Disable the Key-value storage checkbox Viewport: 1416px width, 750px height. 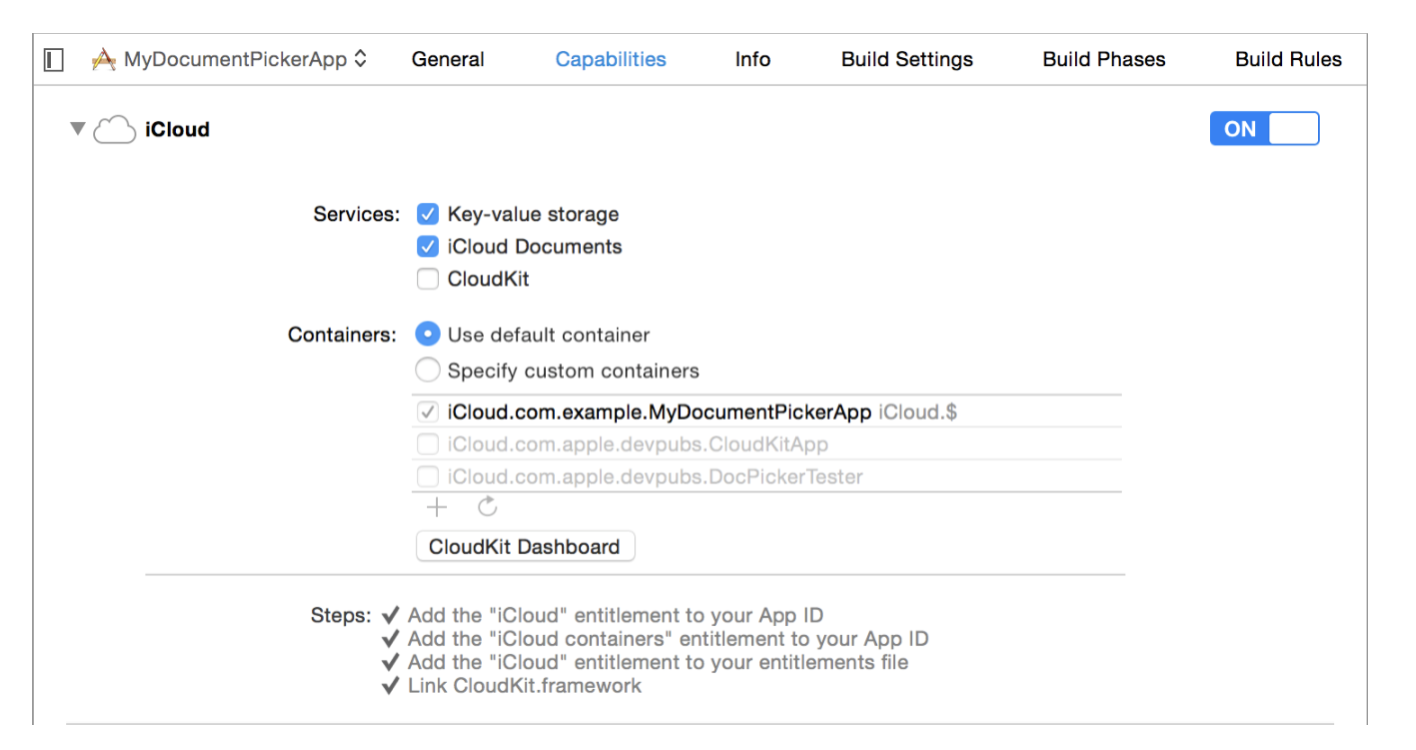pyautogui.click(x=428, y=213)
